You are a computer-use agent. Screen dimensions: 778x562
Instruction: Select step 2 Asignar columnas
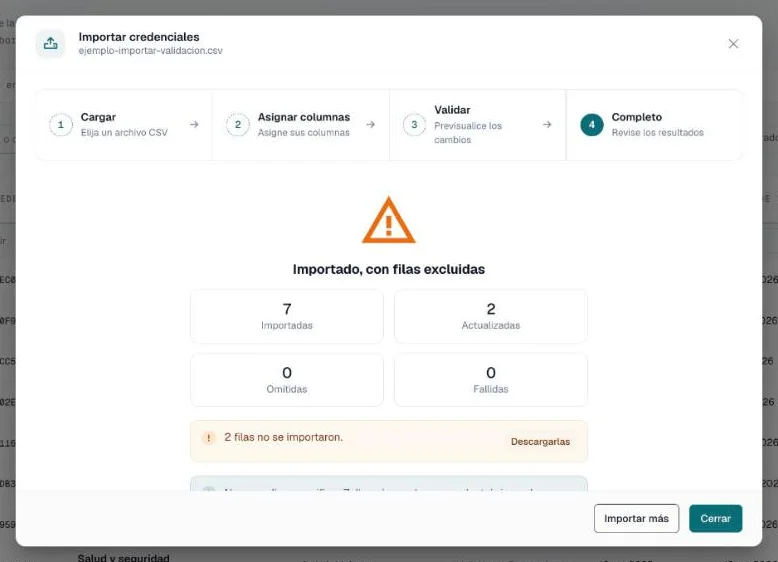point(301,125)
